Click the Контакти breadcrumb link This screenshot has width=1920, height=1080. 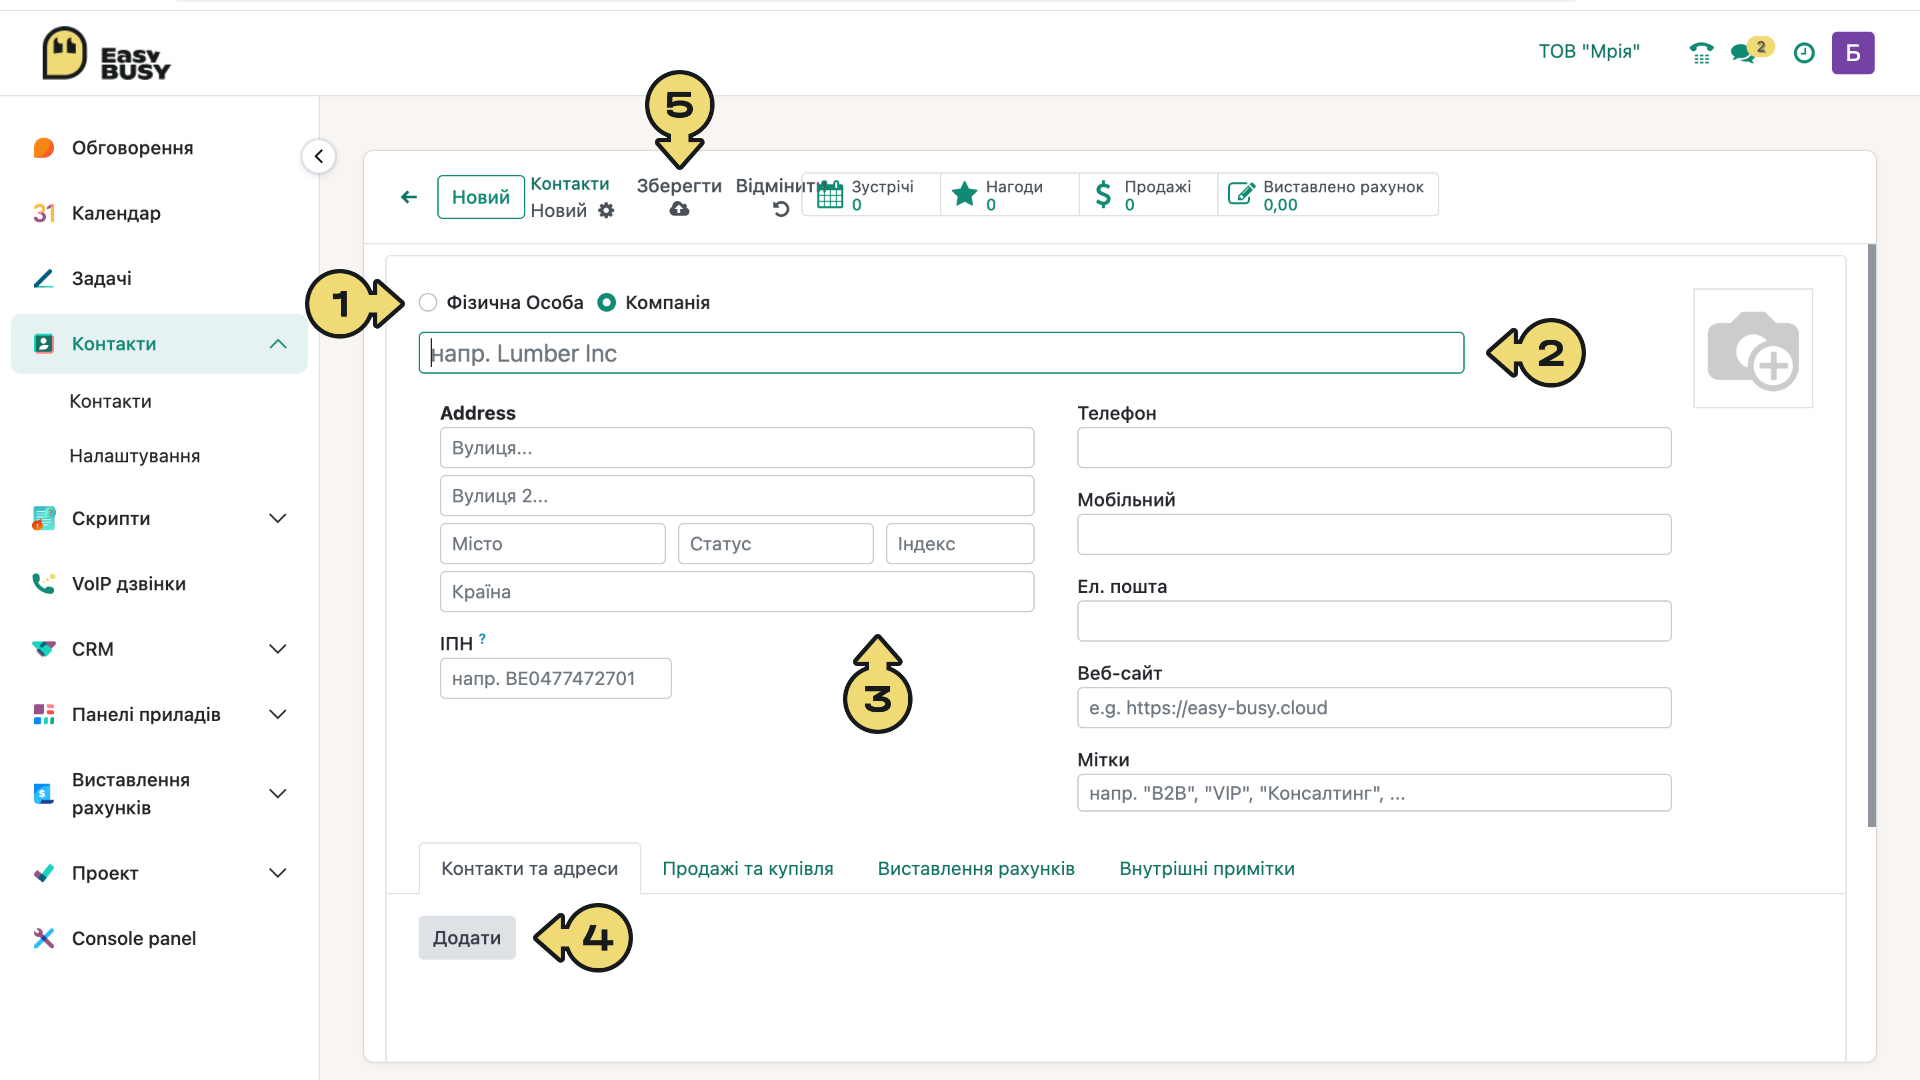(x=570, y=184)
